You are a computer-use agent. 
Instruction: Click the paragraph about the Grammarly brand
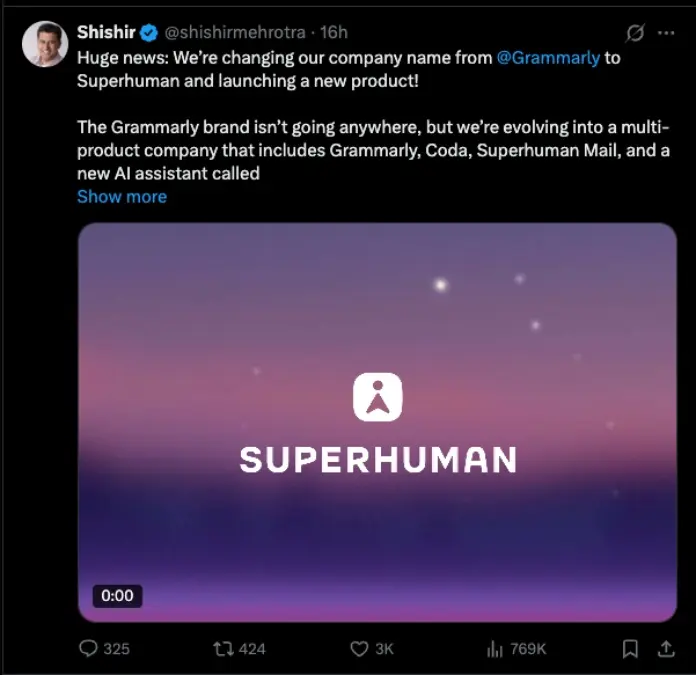pos(372,150)
